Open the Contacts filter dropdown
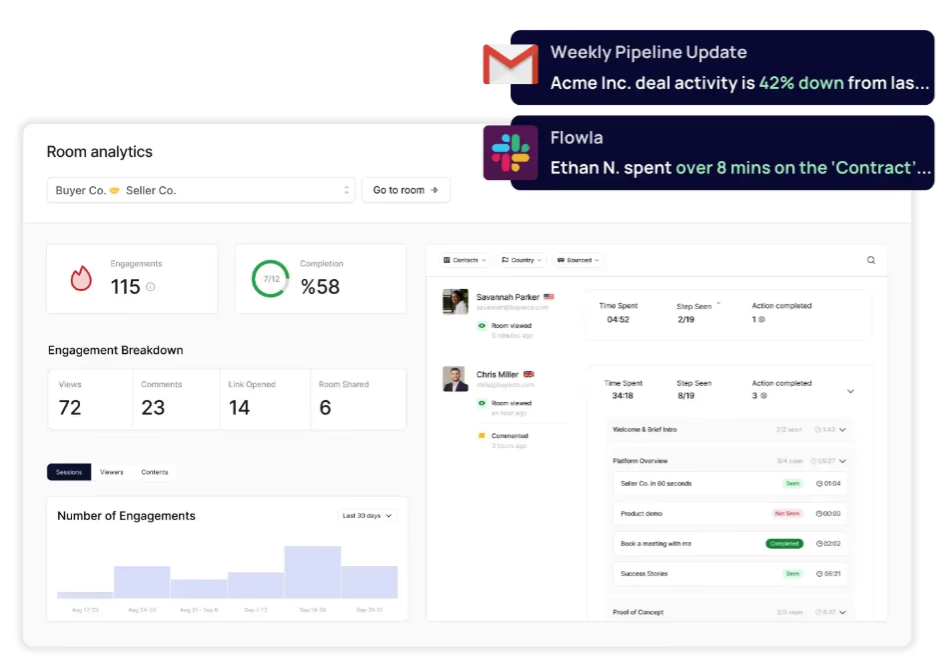This screenshot has width=936, height=661. coord(464,260)
